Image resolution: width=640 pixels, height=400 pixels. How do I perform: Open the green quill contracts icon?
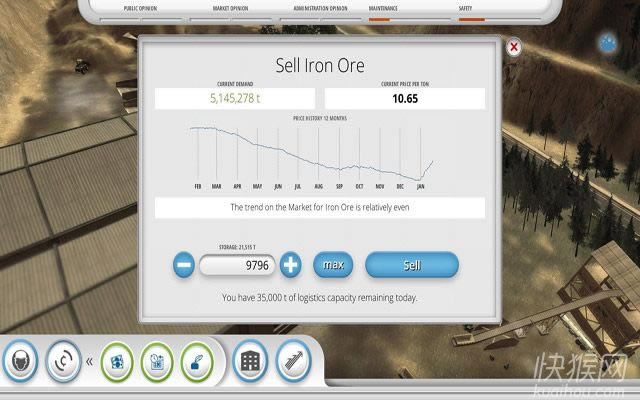click(x=196, y=360)
